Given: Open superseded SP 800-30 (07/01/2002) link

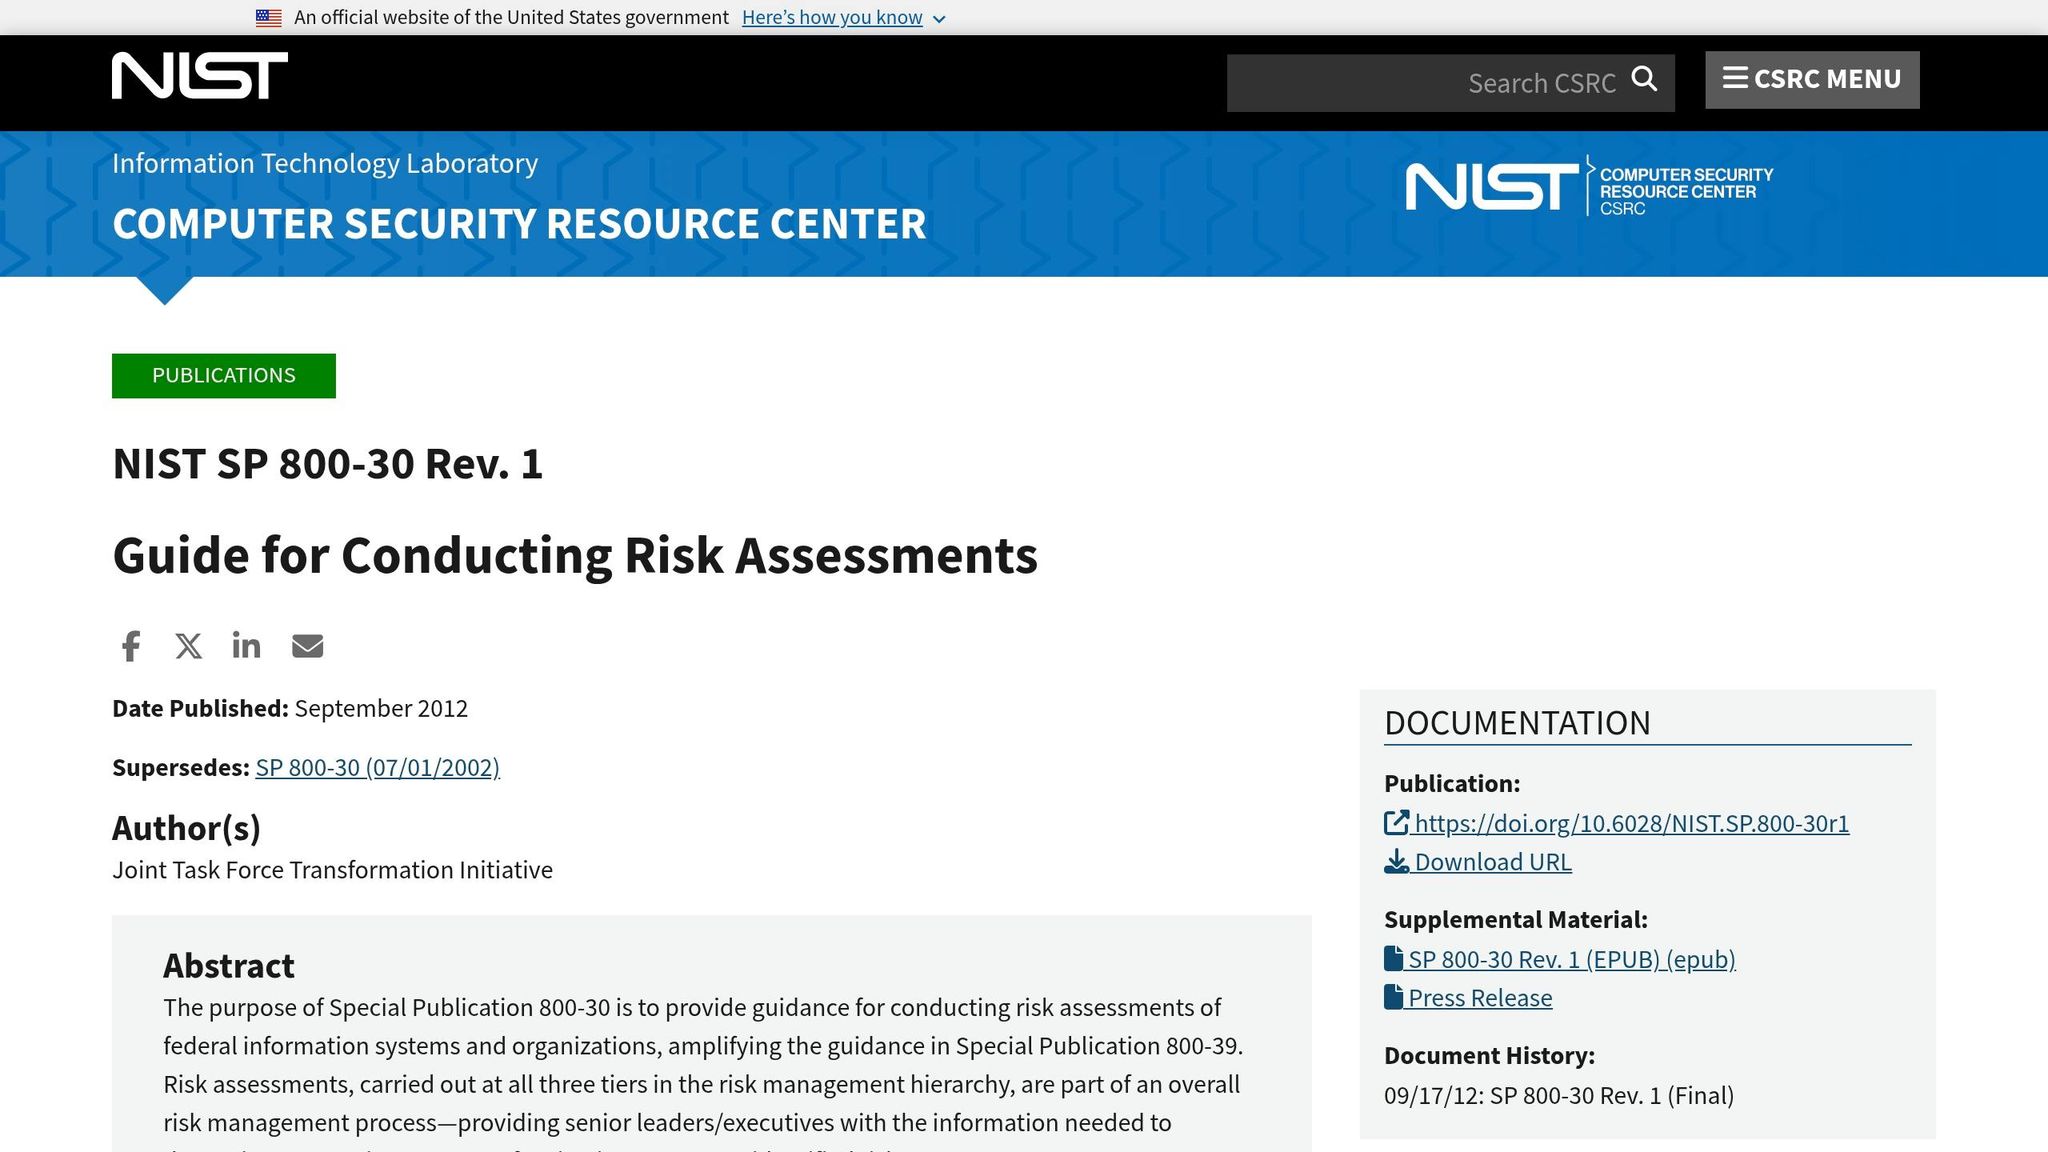Looking at the screenshot, I should pyautogui.click(x=377, y=768).
